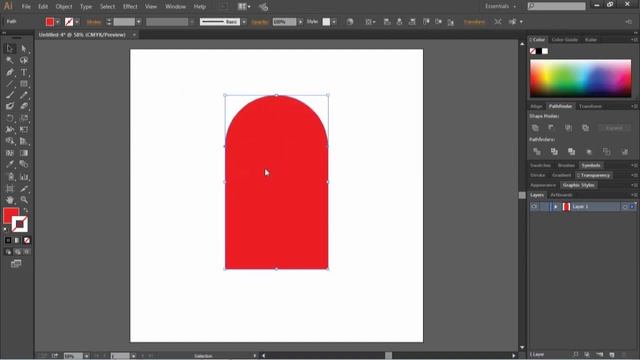Select the Pencil tool
This screenshot has height=360, width=640.
click(24, 95)
